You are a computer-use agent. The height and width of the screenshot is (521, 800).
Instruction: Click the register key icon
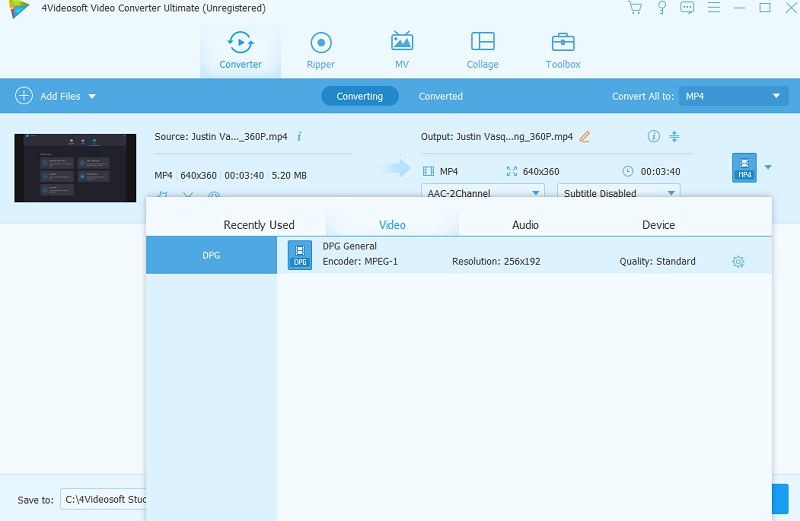(662, 8)
